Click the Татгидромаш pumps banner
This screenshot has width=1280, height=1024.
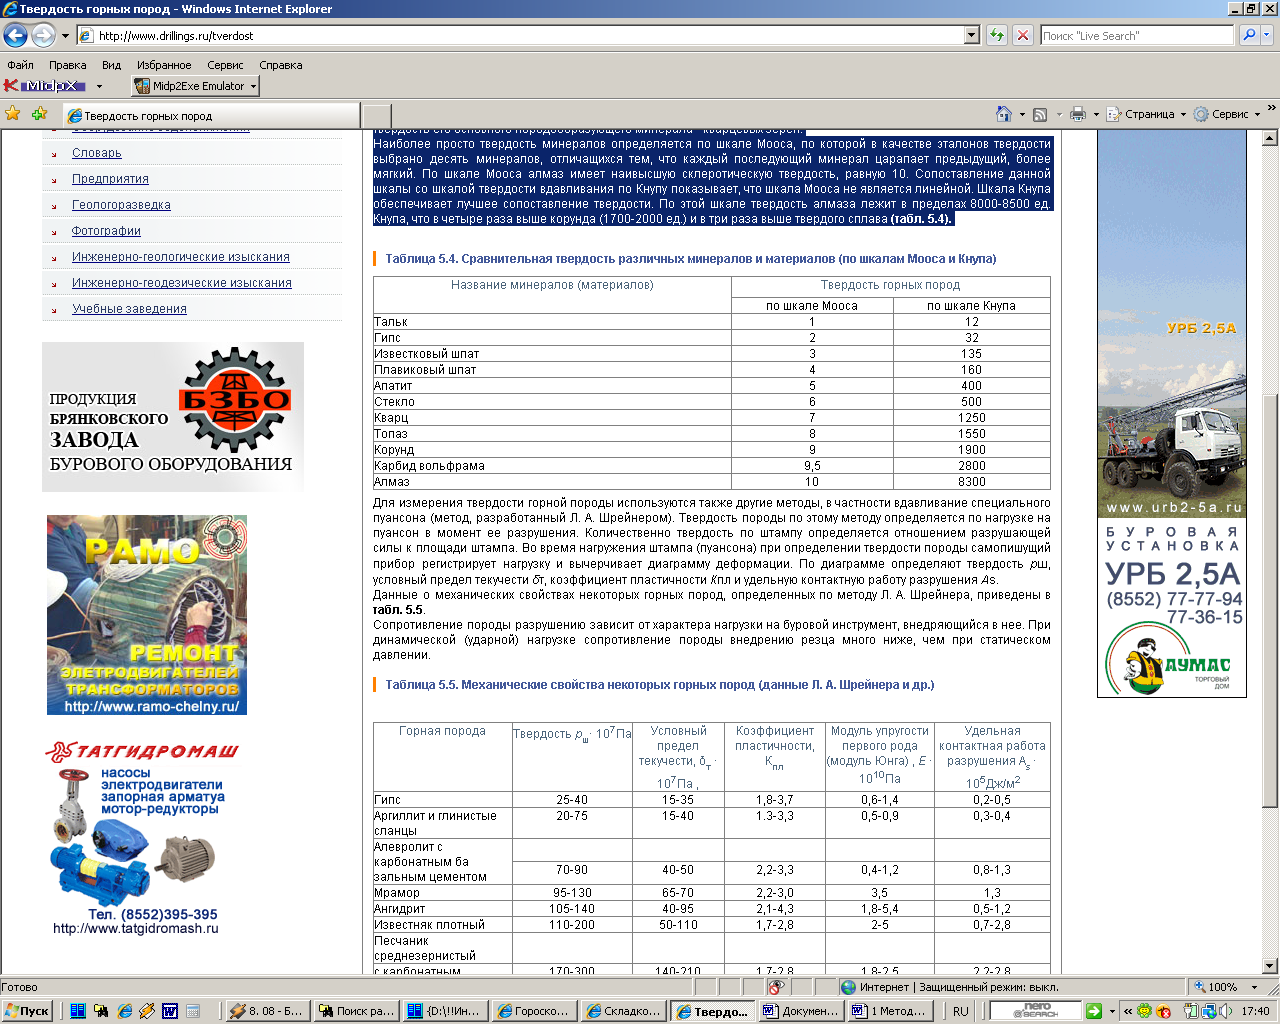tap(143, 838)
